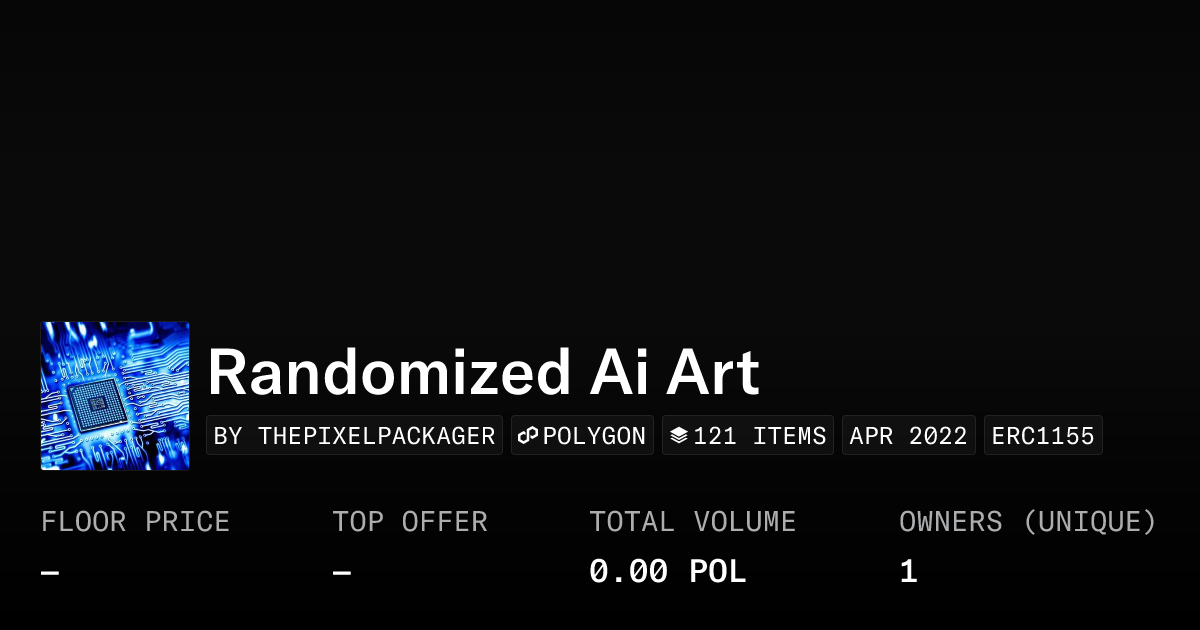Select the POLYGON chain label

pos(594,436)
